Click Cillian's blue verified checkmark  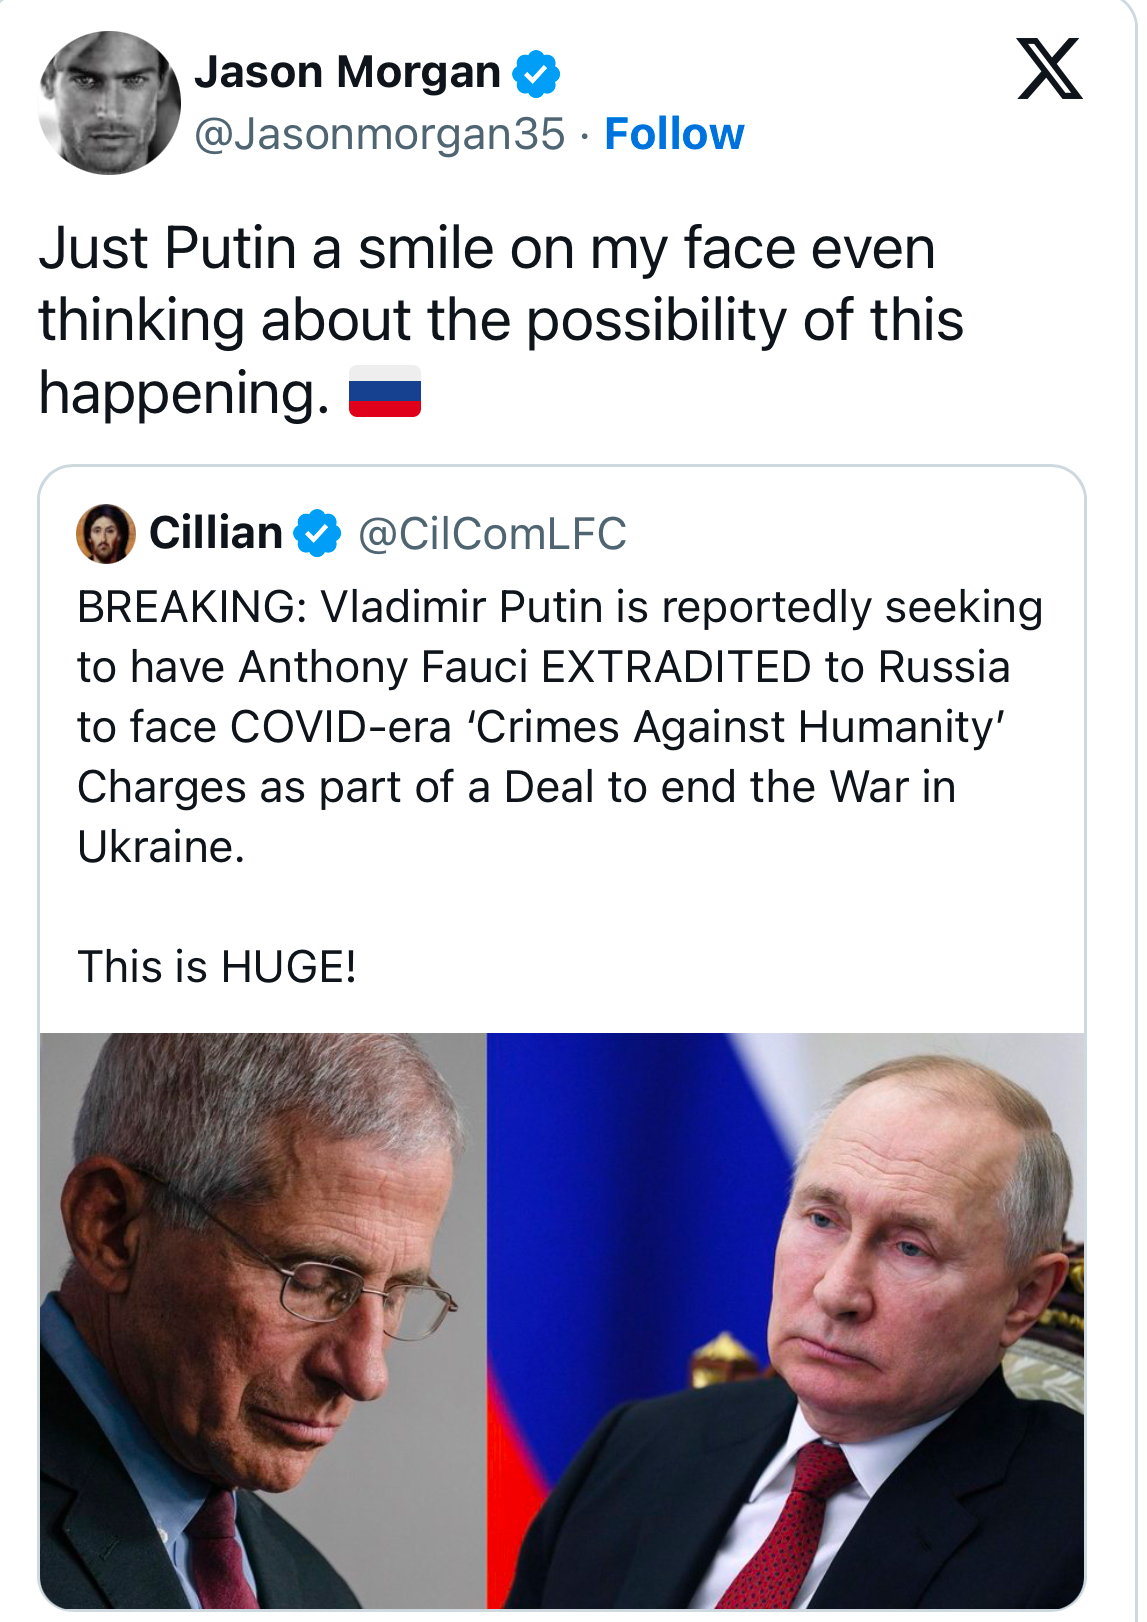coord(317,533)
